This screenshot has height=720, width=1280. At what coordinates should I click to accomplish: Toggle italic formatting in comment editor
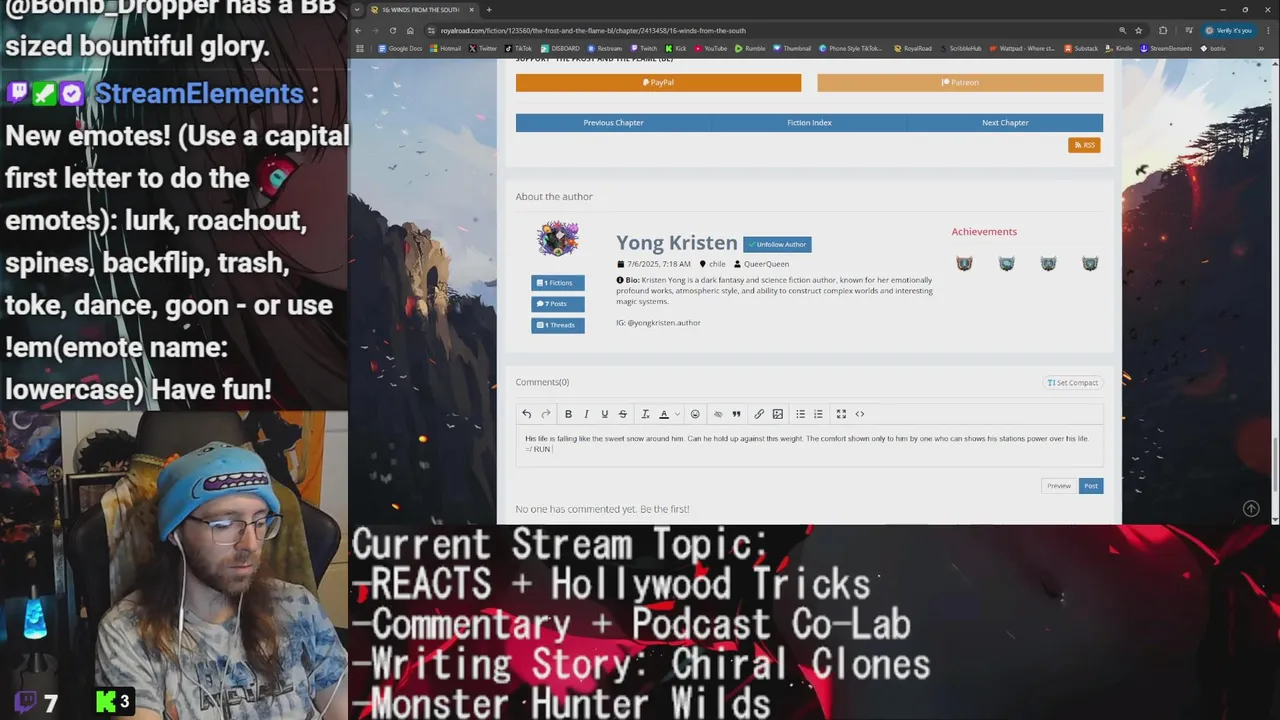click(586, 414)
